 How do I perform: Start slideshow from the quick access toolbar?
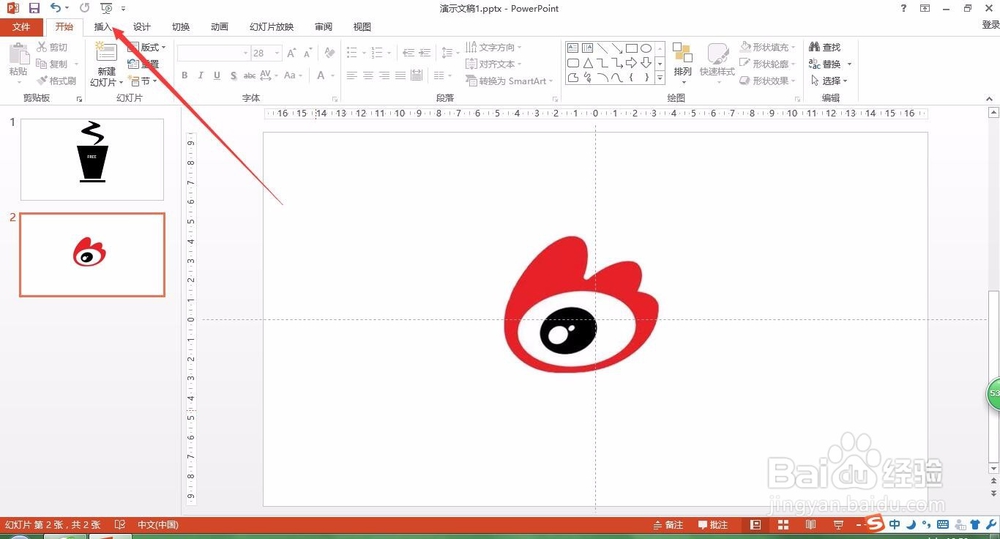[106, 8]
